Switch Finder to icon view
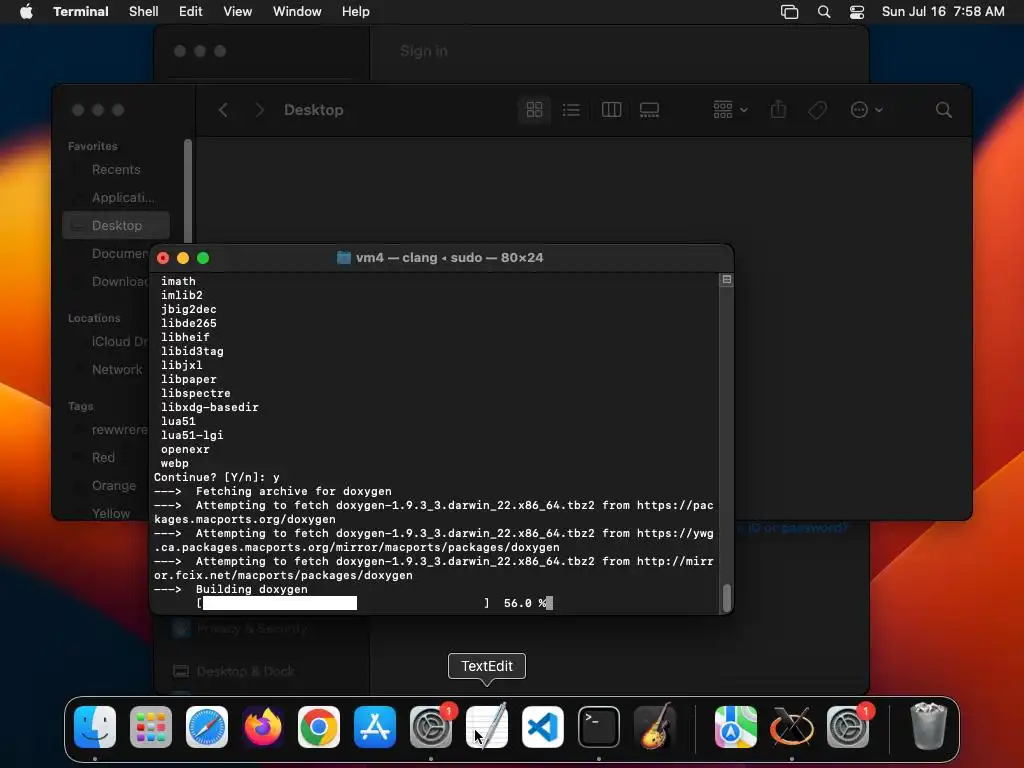The width and height of the screenshot is (1024, 768). coord(534,110)
